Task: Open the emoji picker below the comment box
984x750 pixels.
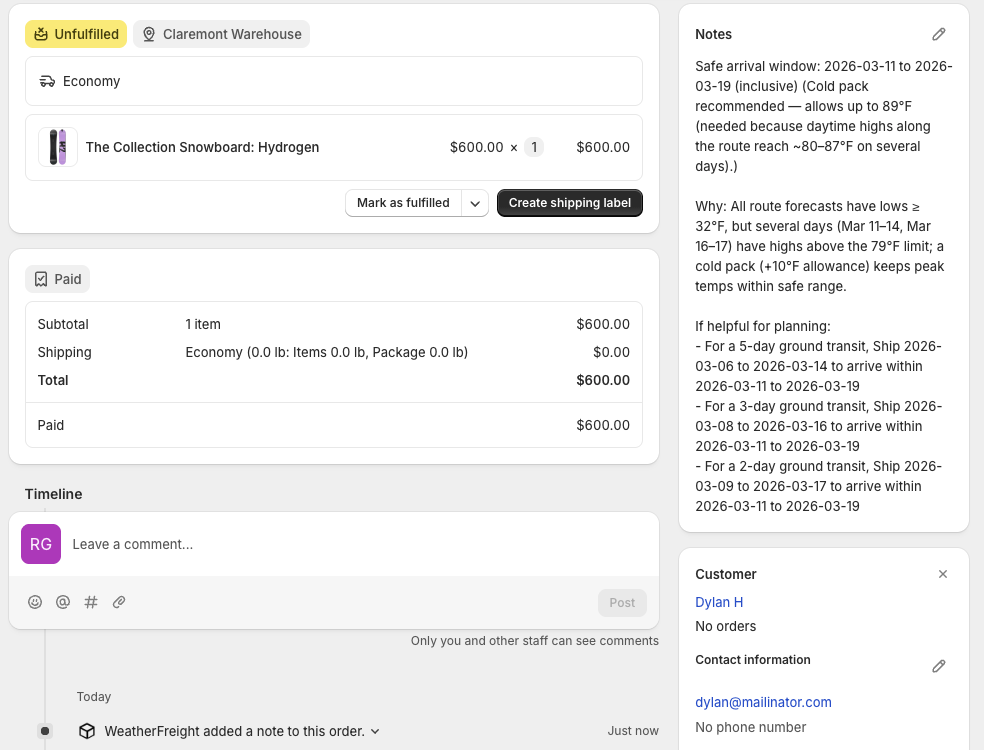Action: point(35,601)
